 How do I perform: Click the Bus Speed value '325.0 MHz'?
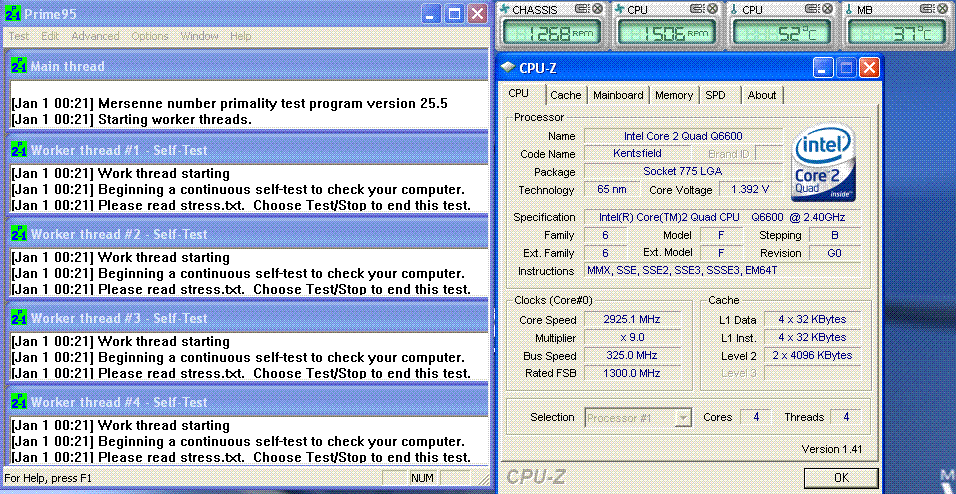coord(632,355)
